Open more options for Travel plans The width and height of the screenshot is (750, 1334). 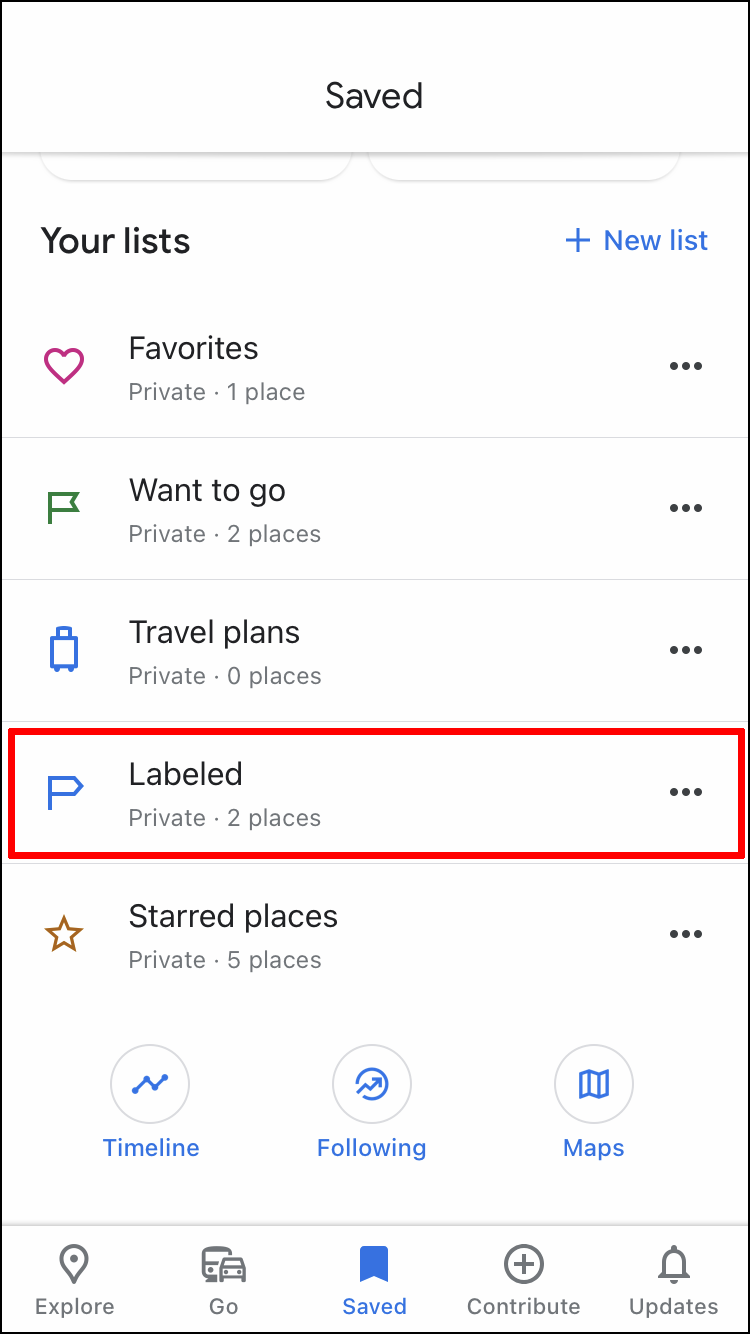[686, 650]
